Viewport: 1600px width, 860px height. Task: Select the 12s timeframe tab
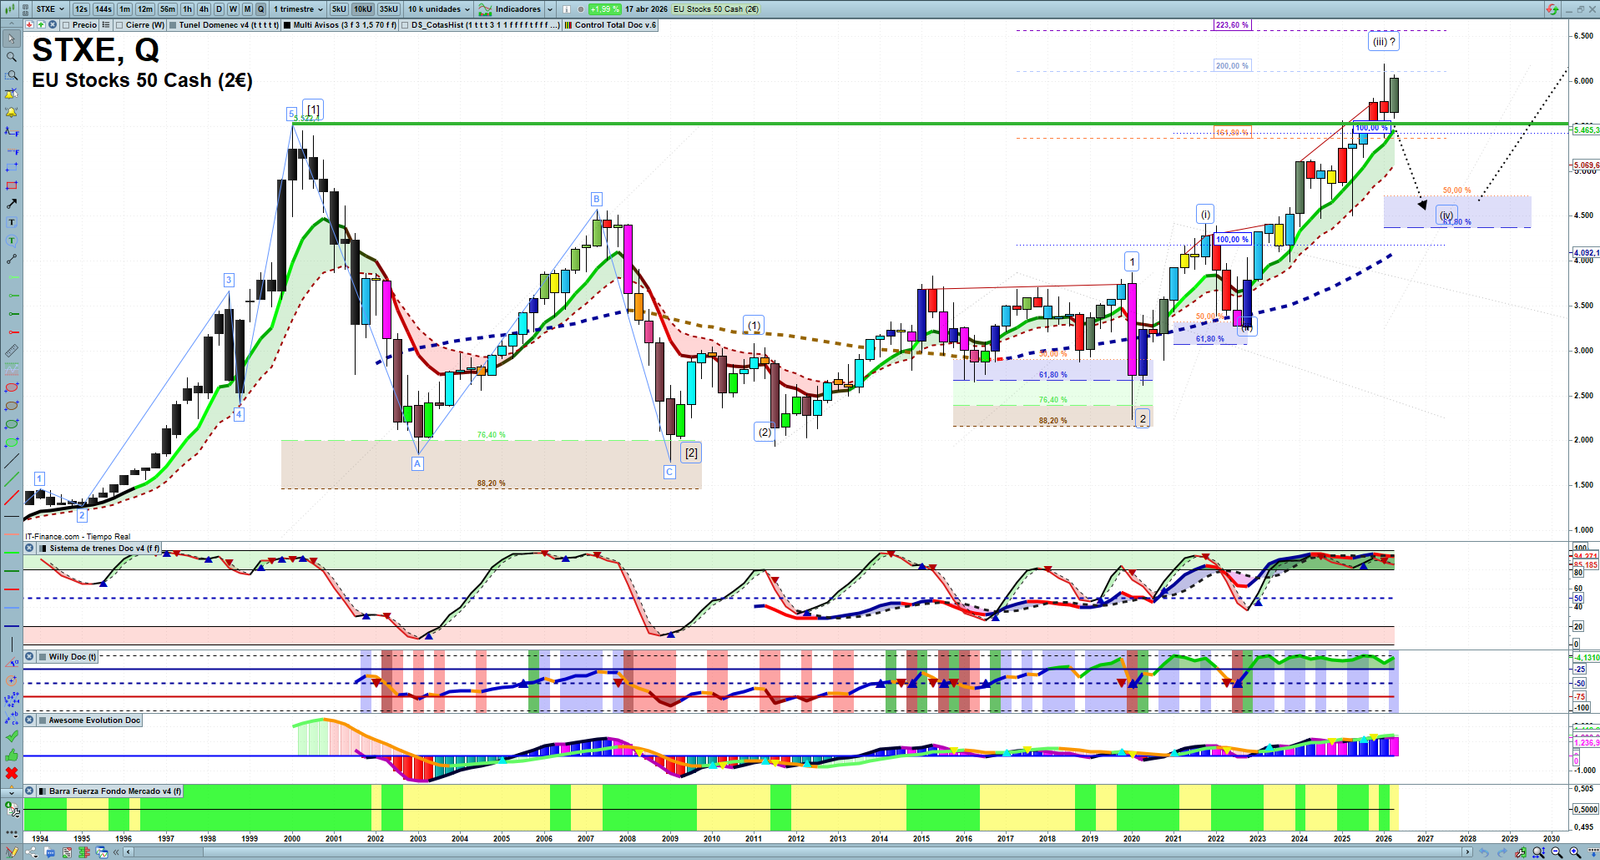(x=81, y=9)
